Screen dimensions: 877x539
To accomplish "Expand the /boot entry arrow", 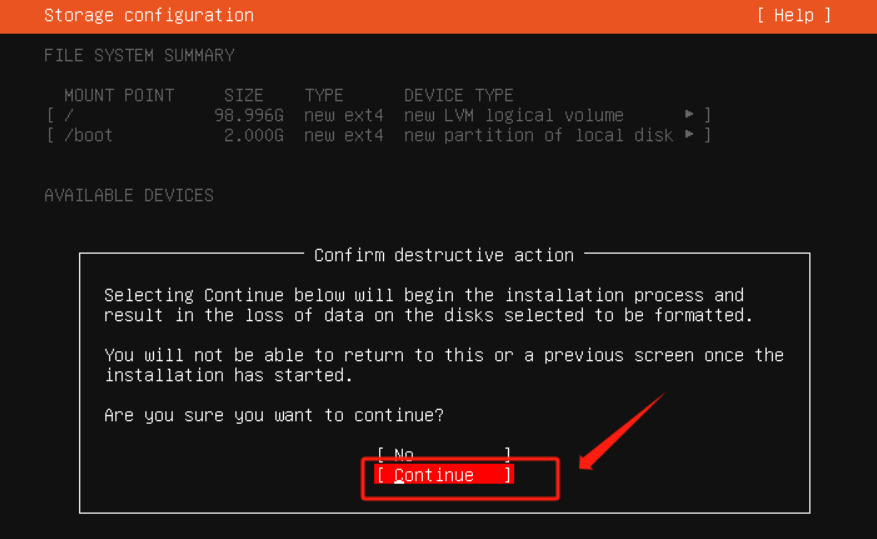I will pos(690,135).
